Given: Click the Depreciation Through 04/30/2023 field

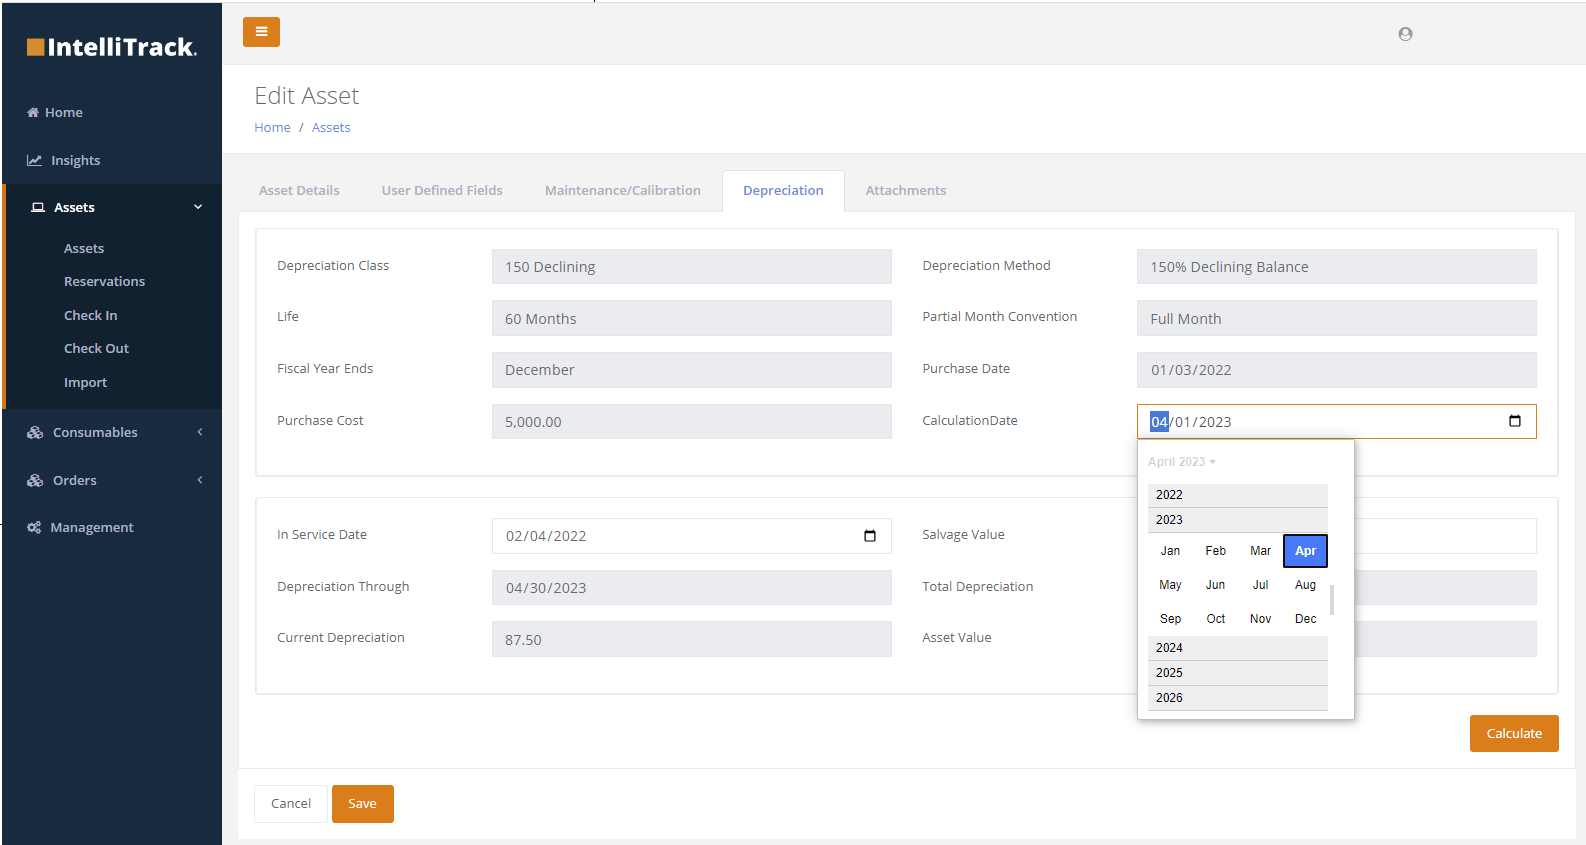Looking at the screenshot, I should pyautogui.click(x=691, y=588).
